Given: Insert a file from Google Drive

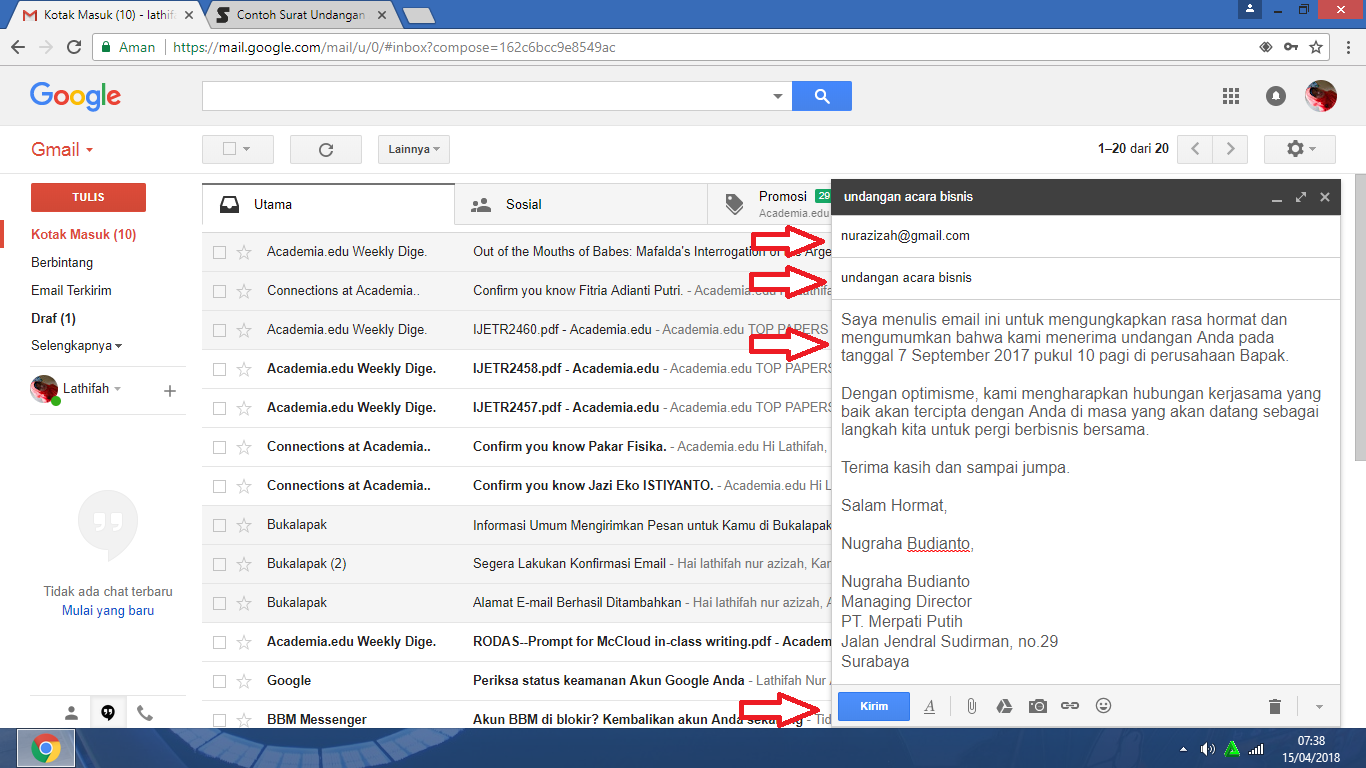Looking at the screenshot, I should point(1004,706).
